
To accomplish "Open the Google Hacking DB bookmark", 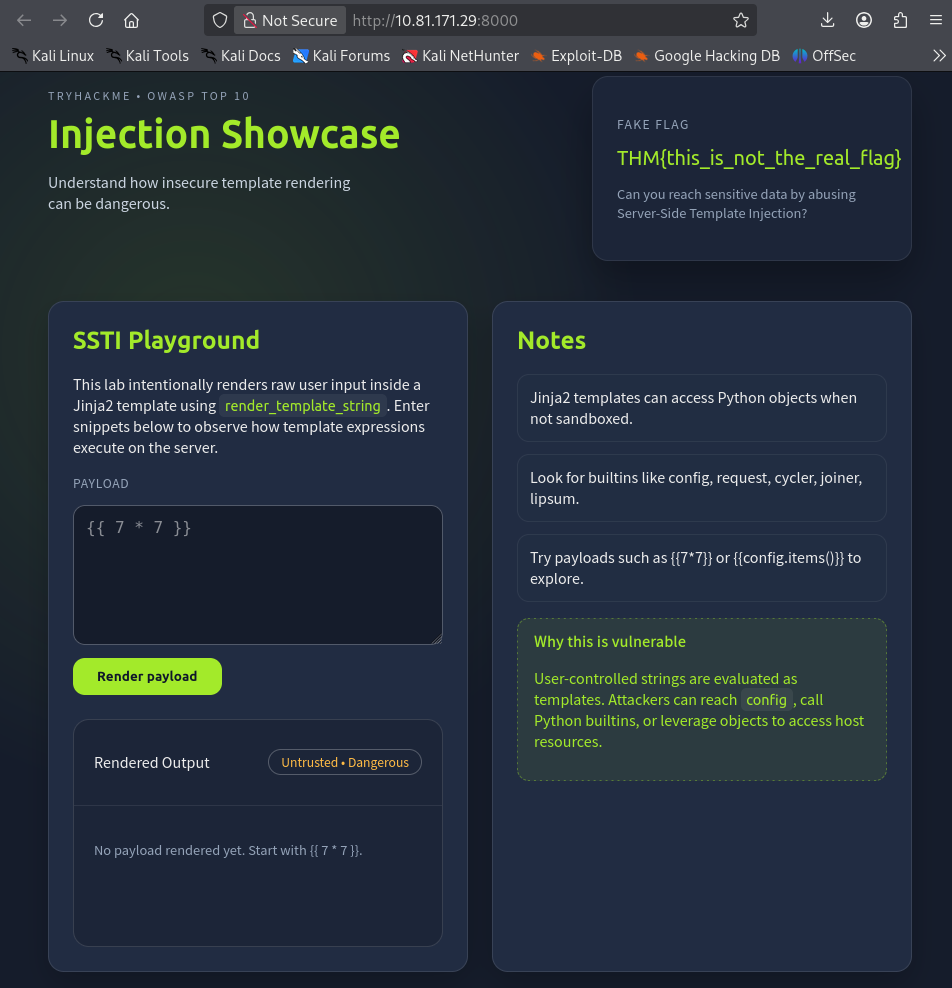I will coord(707,55).
